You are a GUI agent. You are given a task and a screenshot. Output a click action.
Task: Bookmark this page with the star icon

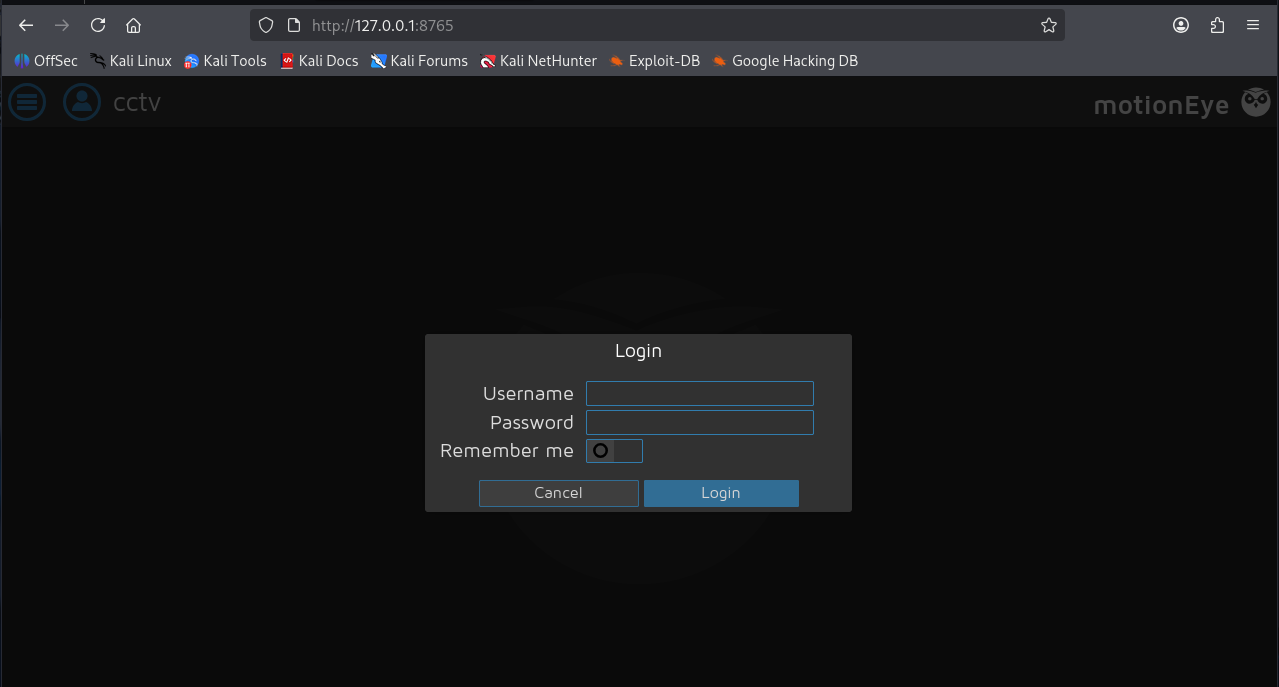tap(1048, 25)
